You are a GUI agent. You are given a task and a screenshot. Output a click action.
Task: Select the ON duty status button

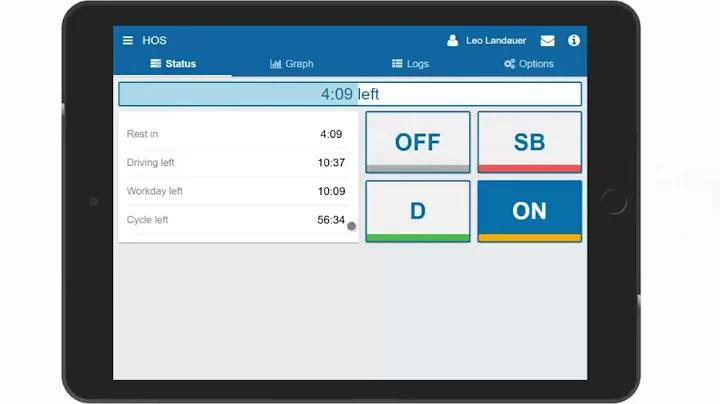coord(529,211)
